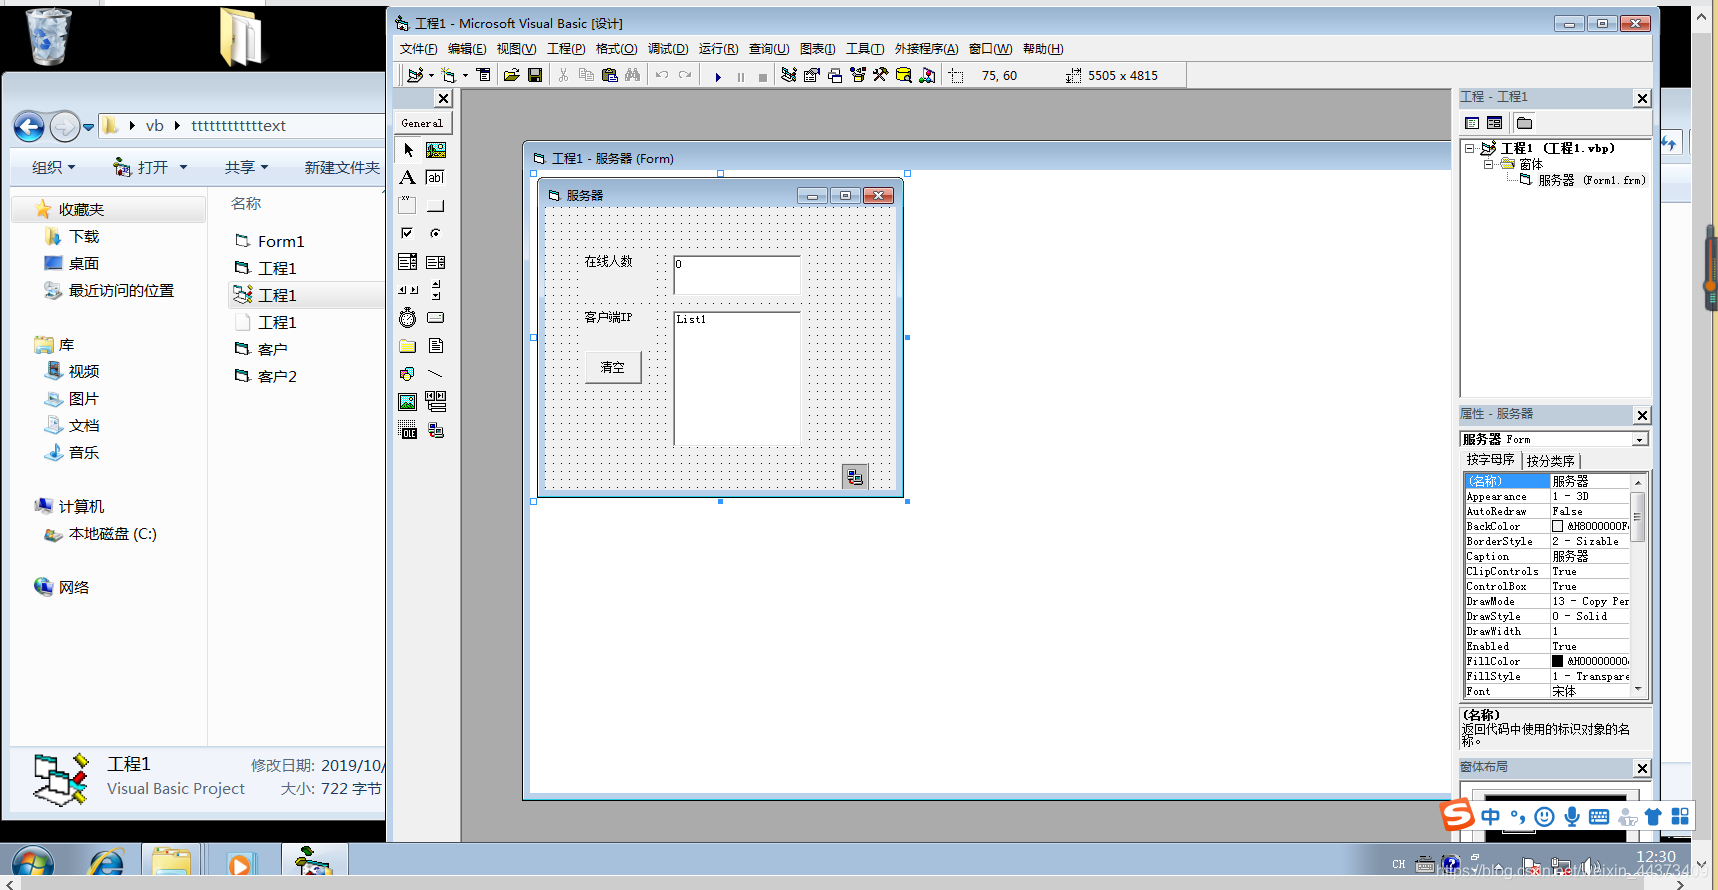1718x890 pixels.
Task: Select 服务器 (Form1.frm) in project tree
Action: click(1591, 180)
